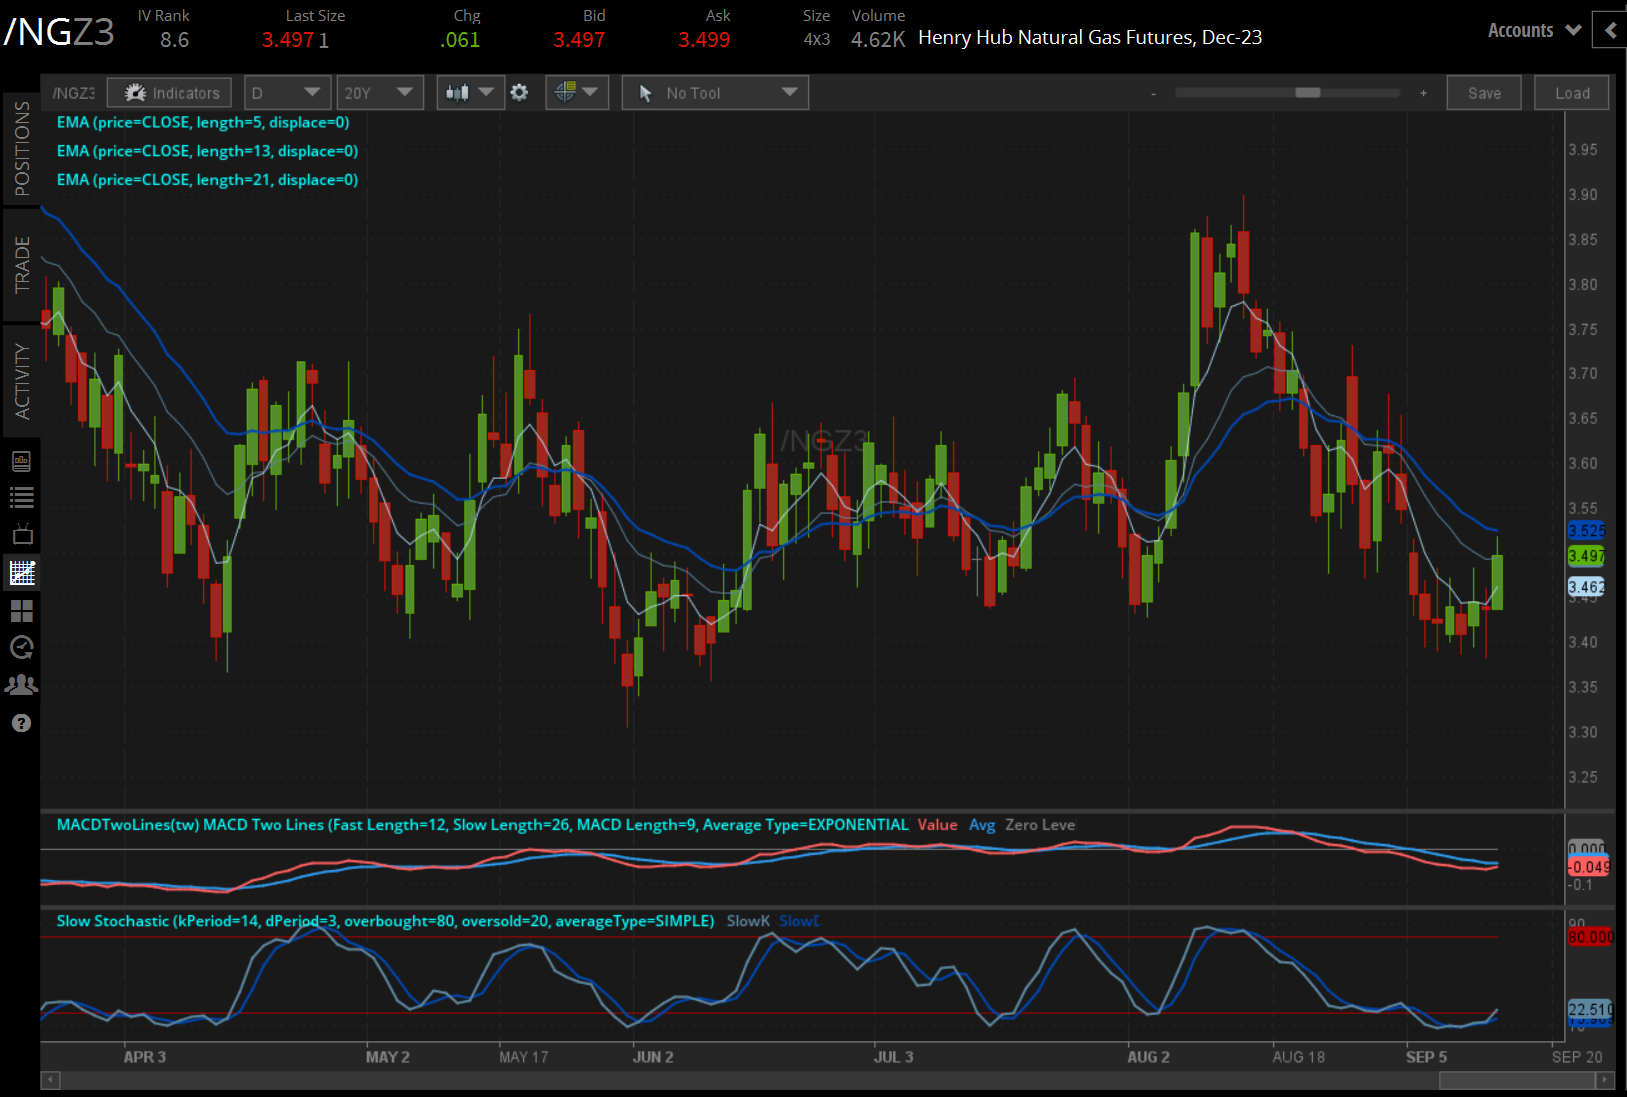This screenshot has height=1097, width=1627.
Task: Open the book chart sidebar icon
Action: [21, 461]
